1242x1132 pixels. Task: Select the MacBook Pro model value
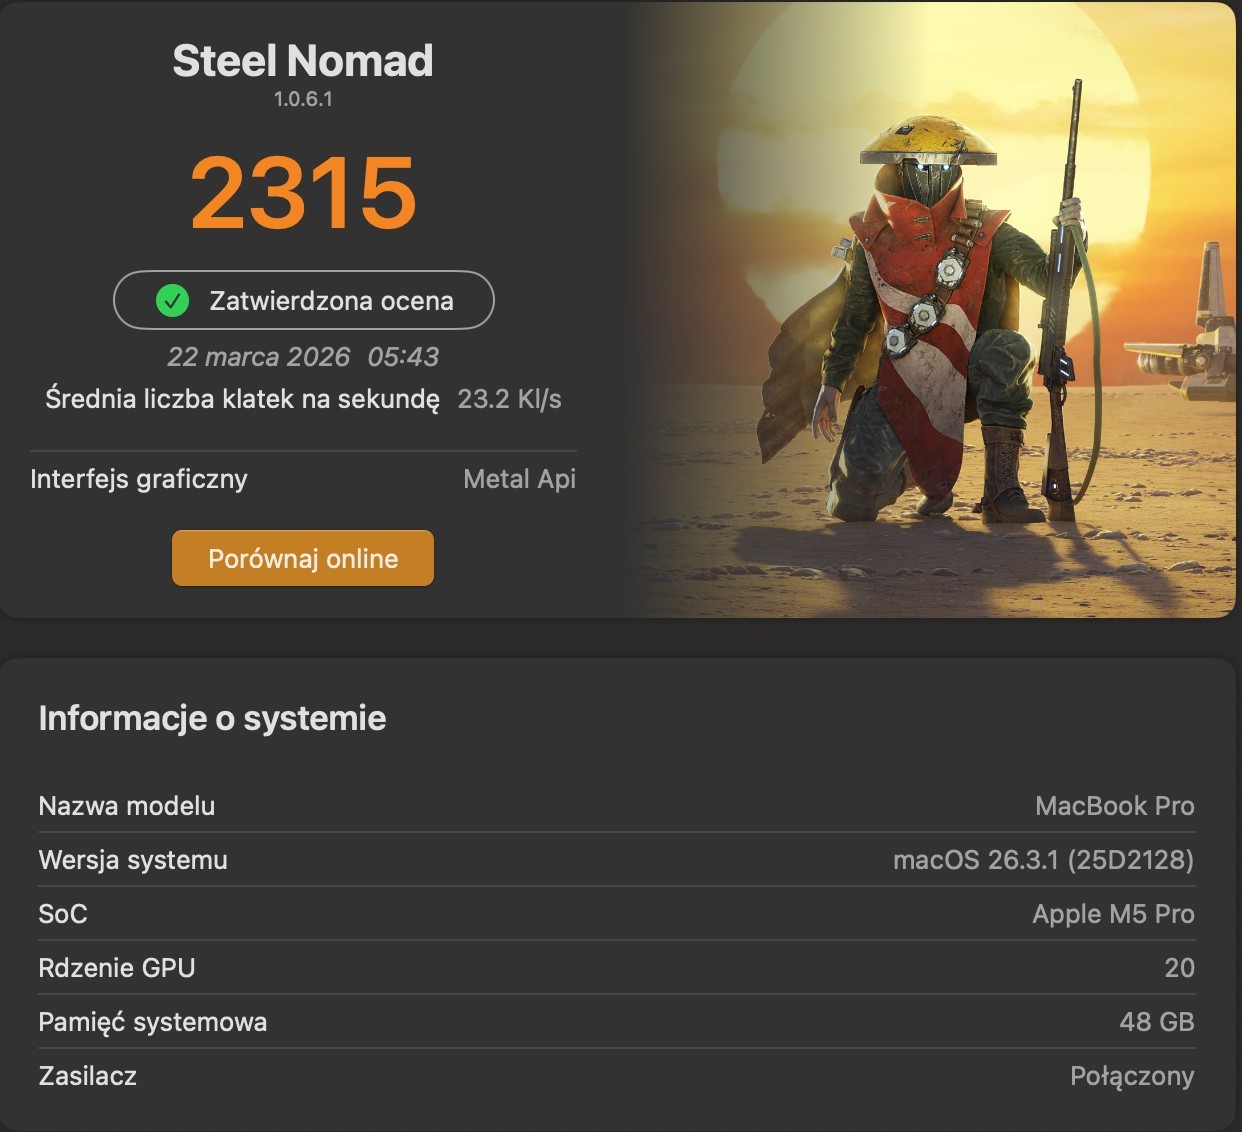tap(1114, 806)
